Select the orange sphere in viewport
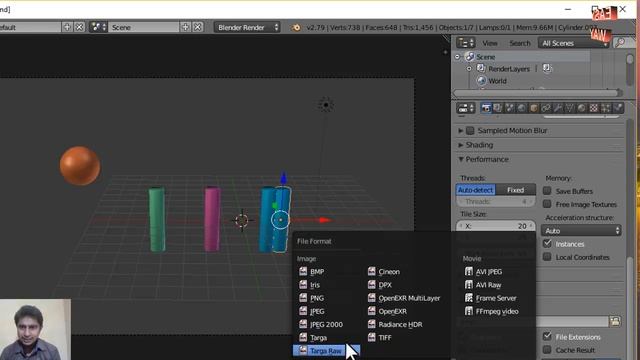Viewport: 640px width, 360px height. pyautogui.click(x=80, y=166)
